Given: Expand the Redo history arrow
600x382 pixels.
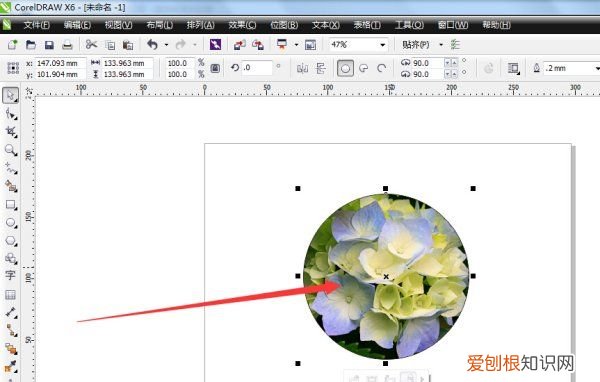Looking at the screenshot, I should (195, 45).
